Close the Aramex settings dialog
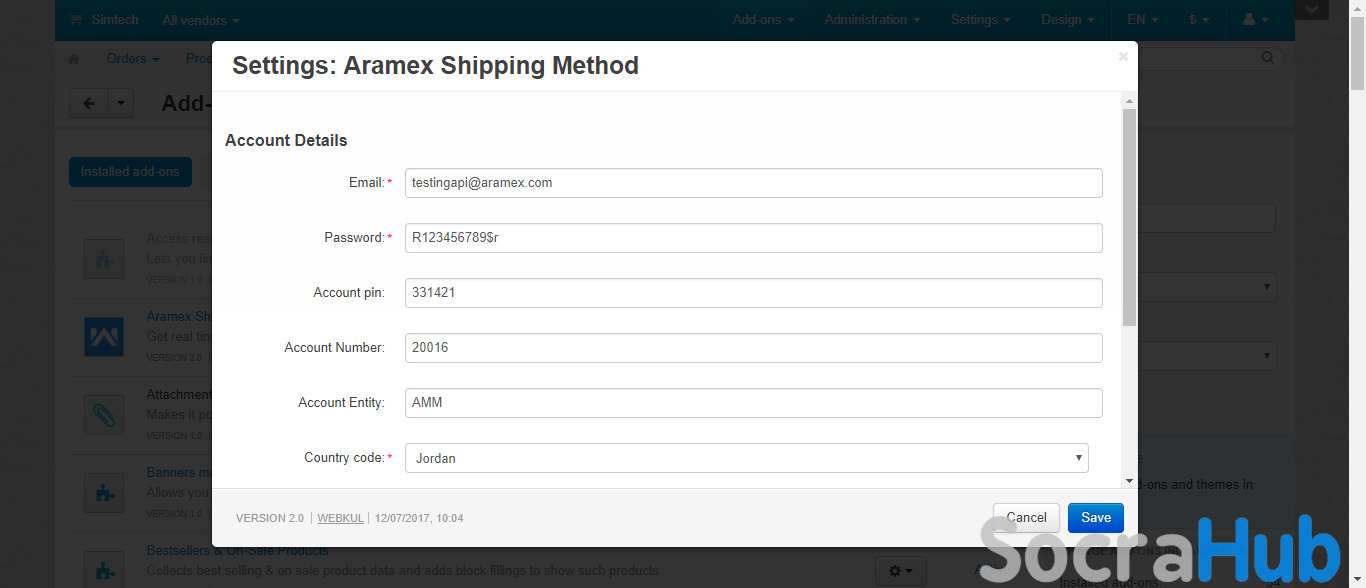The image size is (1366, 588). pos(1123,57)
